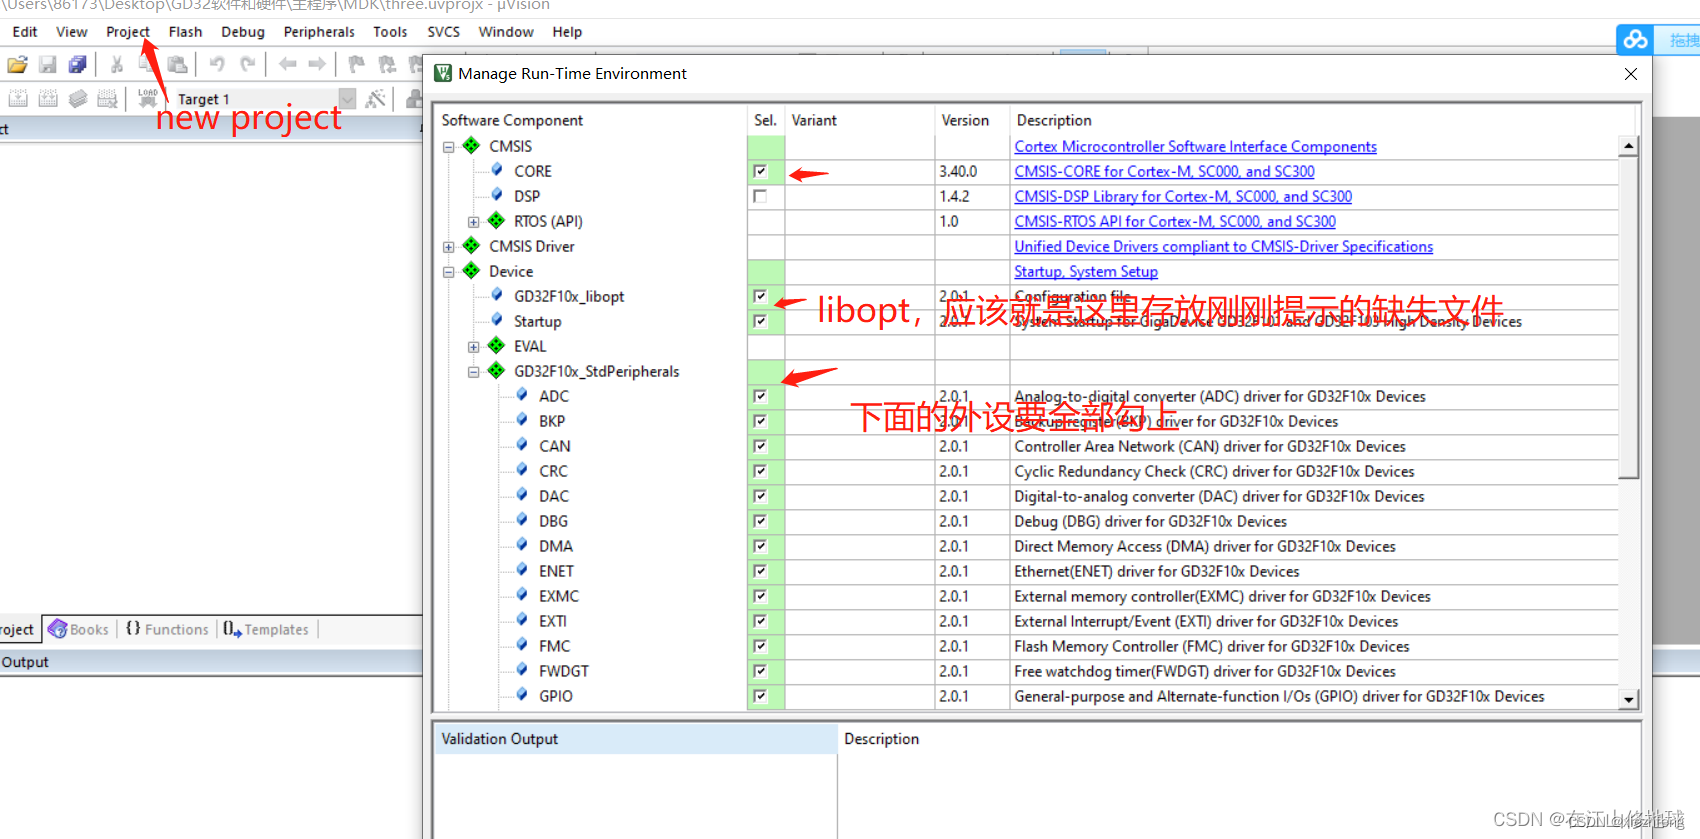Click the Redo arrow icon

coord(247,65)
